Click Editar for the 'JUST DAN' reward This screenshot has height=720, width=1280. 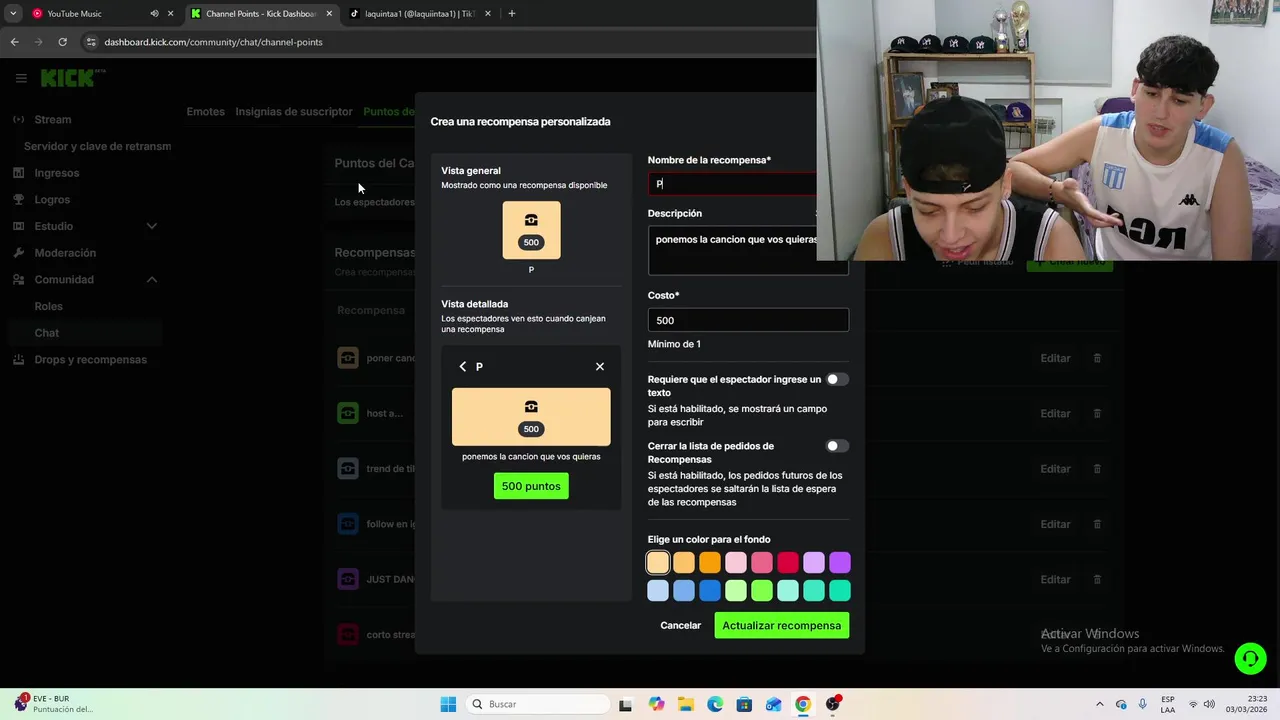[x=1055, y=580]
